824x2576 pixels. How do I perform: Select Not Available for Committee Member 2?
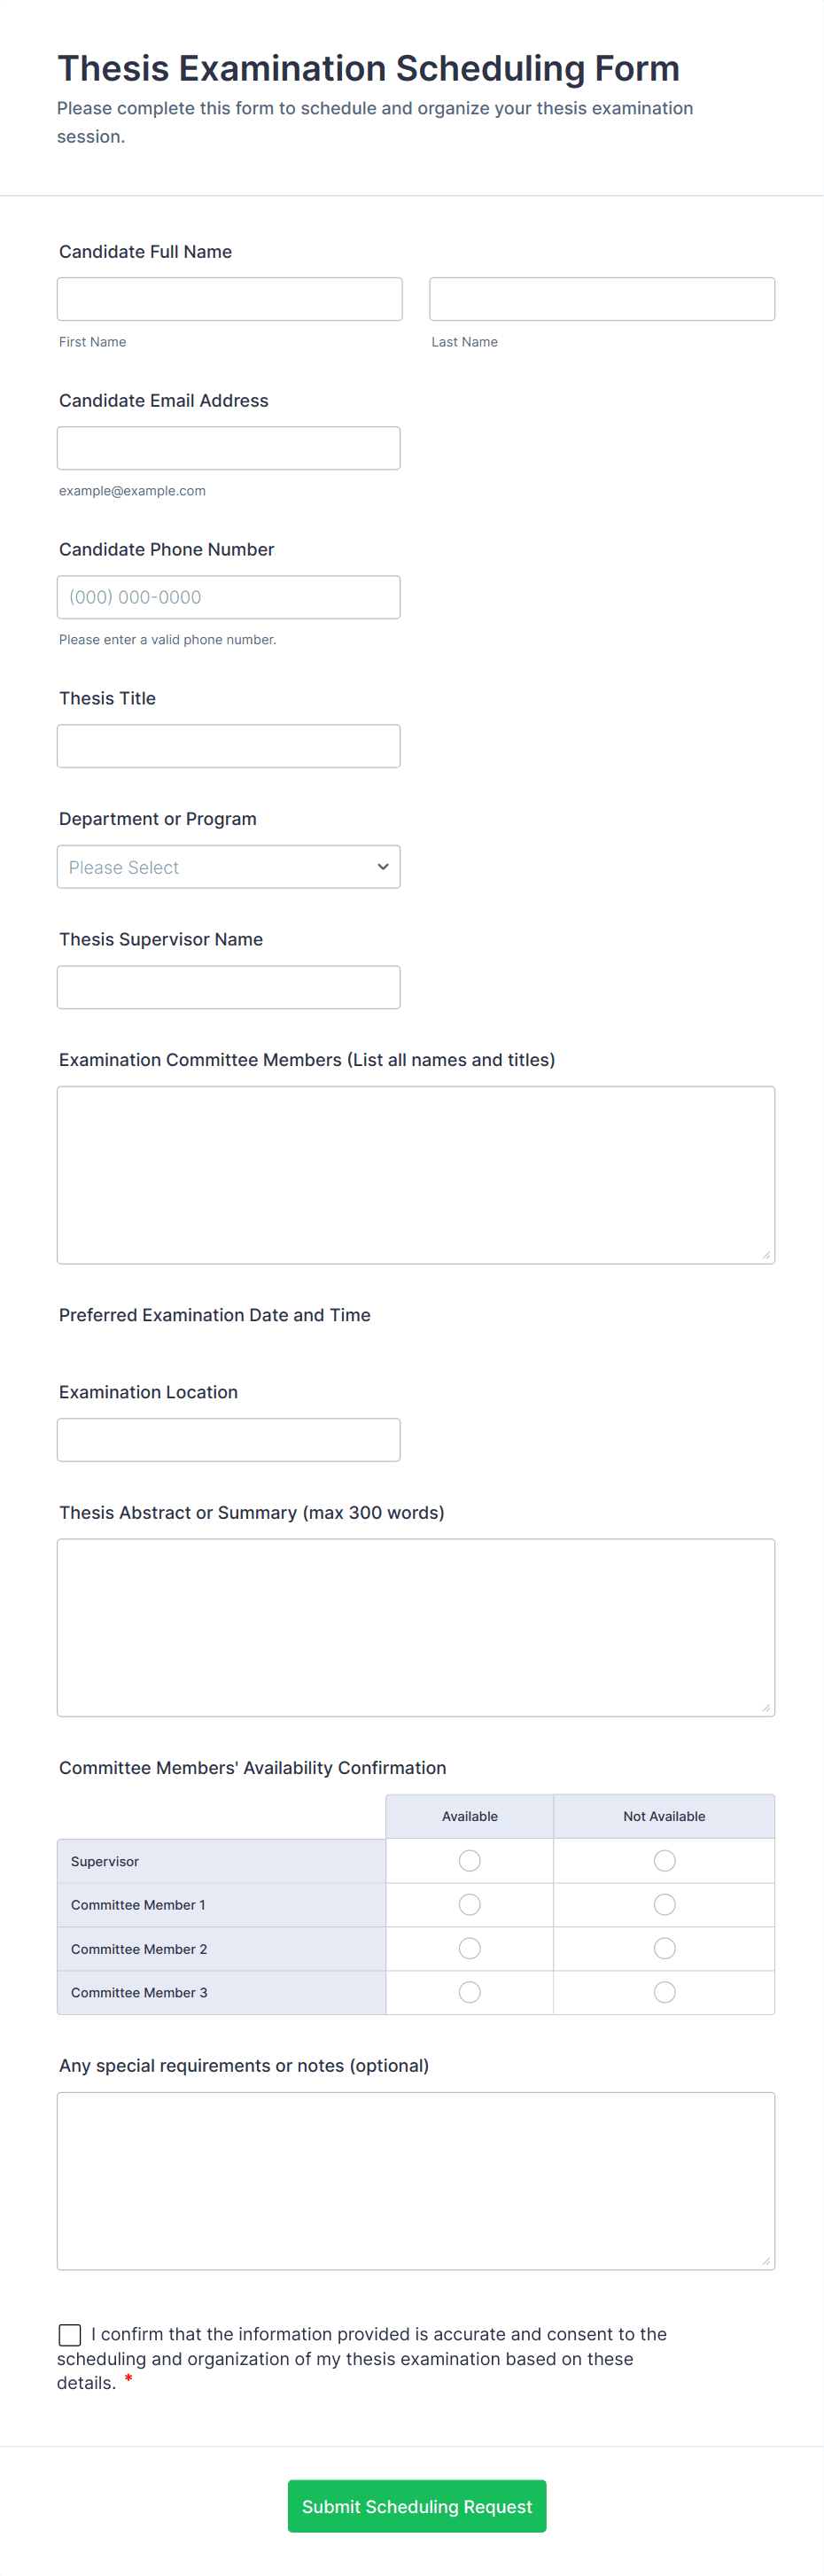pos(664,1948)
